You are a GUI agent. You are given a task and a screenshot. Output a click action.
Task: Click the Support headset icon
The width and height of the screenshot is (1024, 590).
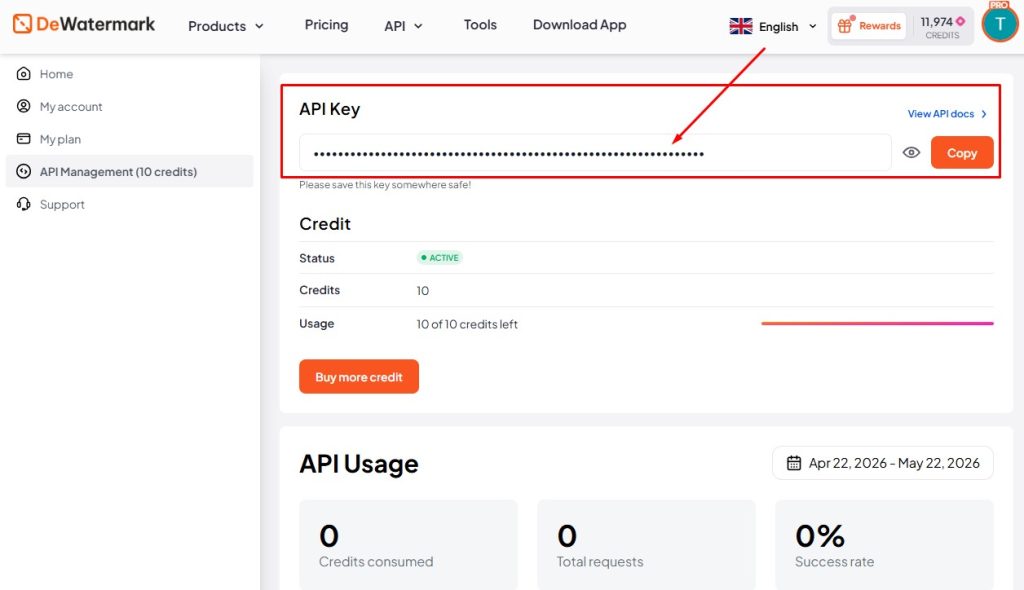click(24, 204)
